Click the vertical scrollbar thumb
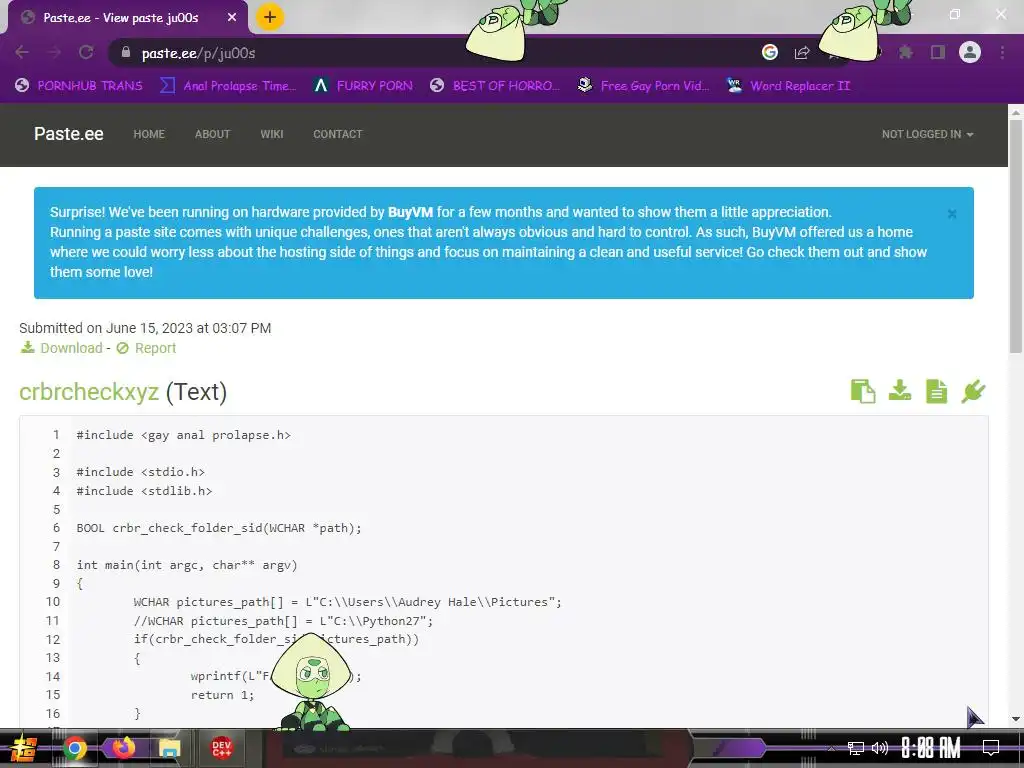This screenshot has height=768, width=1024. pyautogui.click(x=1016, y=236)
